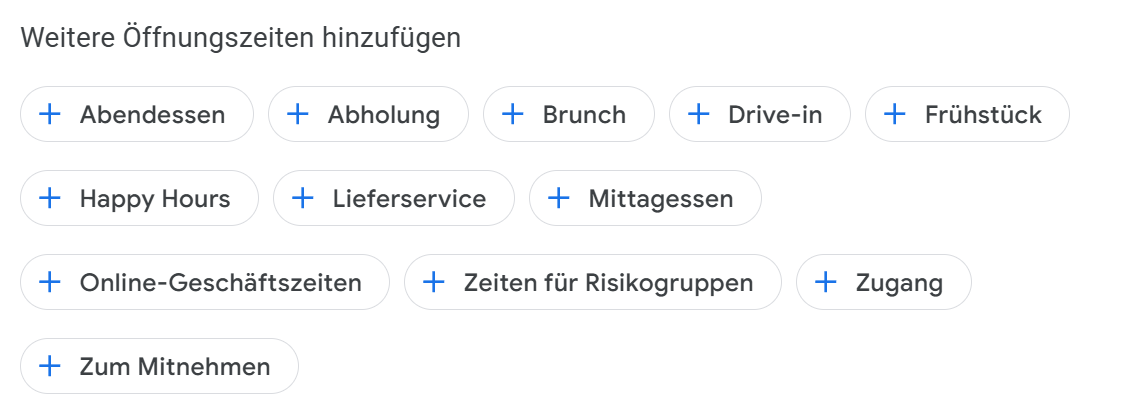This screenshot has width=1145, height=417.
Task: Select the Drive-in label
Action: (775, 115)
